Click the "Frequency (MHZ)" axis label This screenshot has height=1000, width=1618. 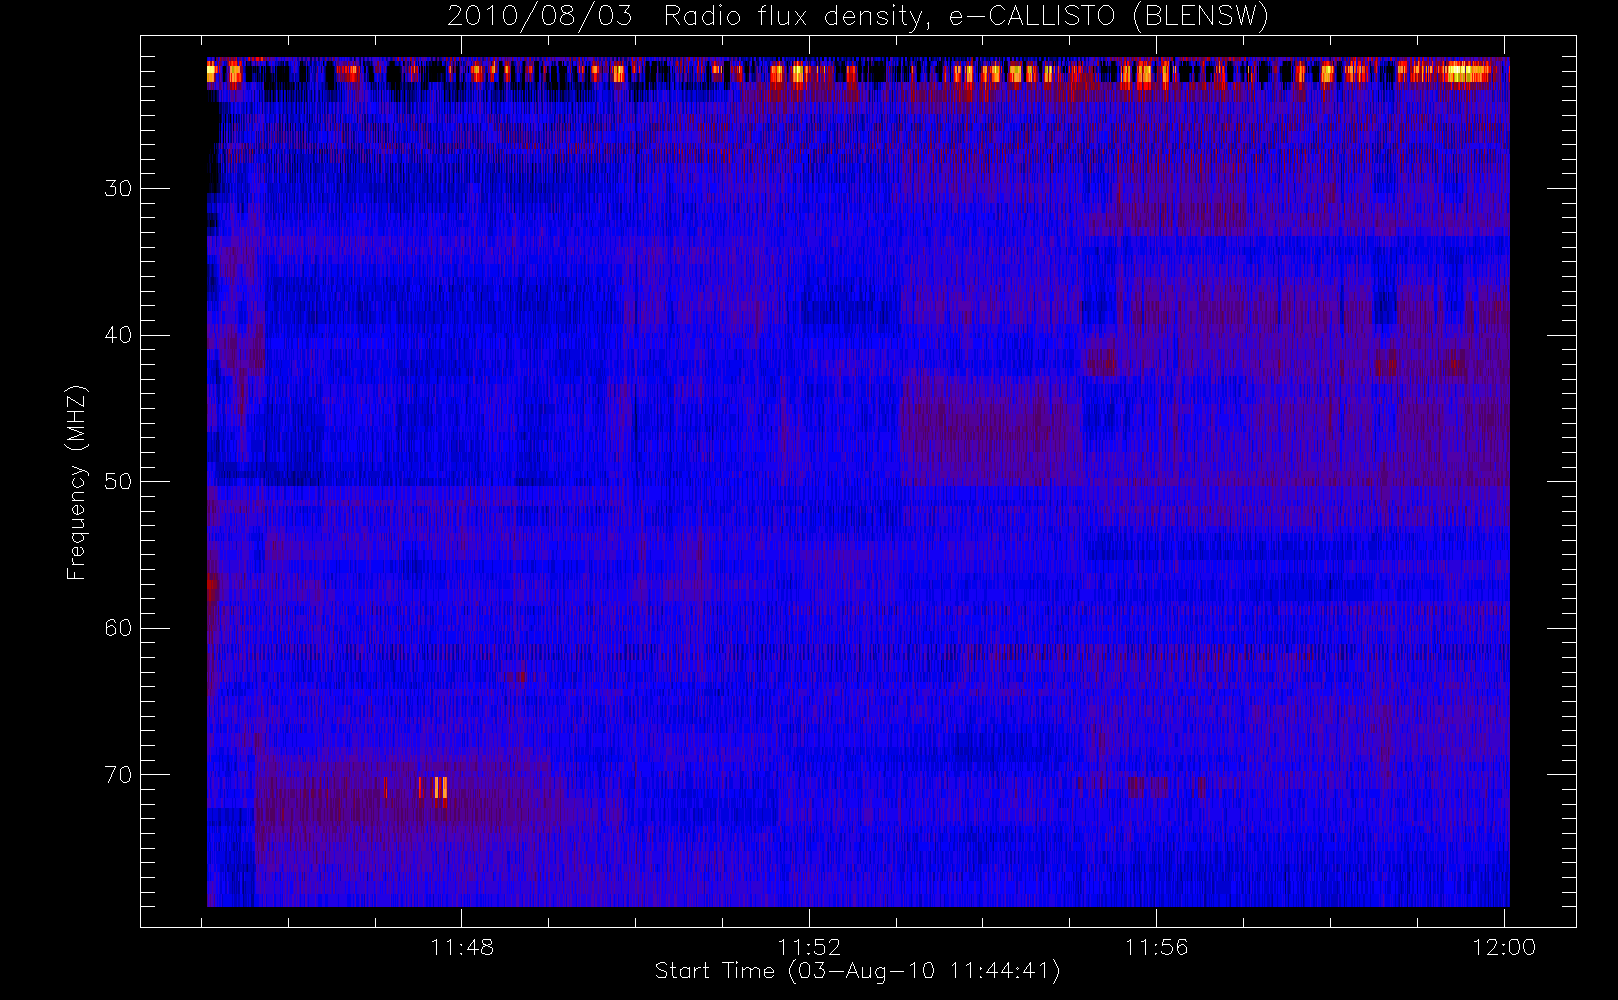[x=76, y=482]
